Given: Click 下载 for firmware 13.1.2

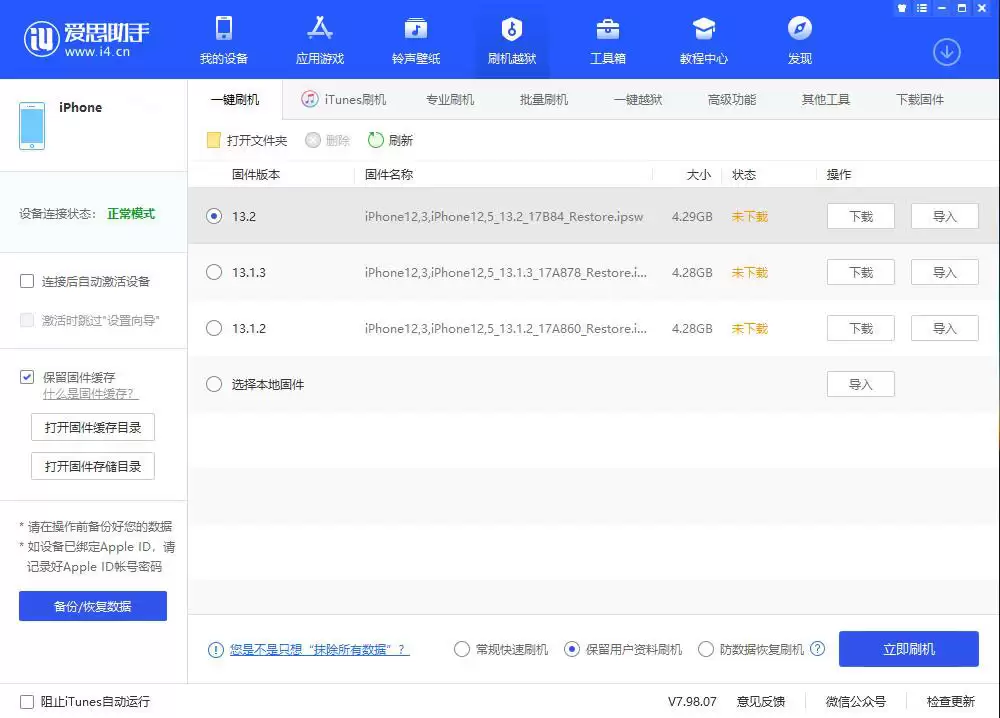Looking at the screenshot, I should pyautogui.click(x=860, y=328).
